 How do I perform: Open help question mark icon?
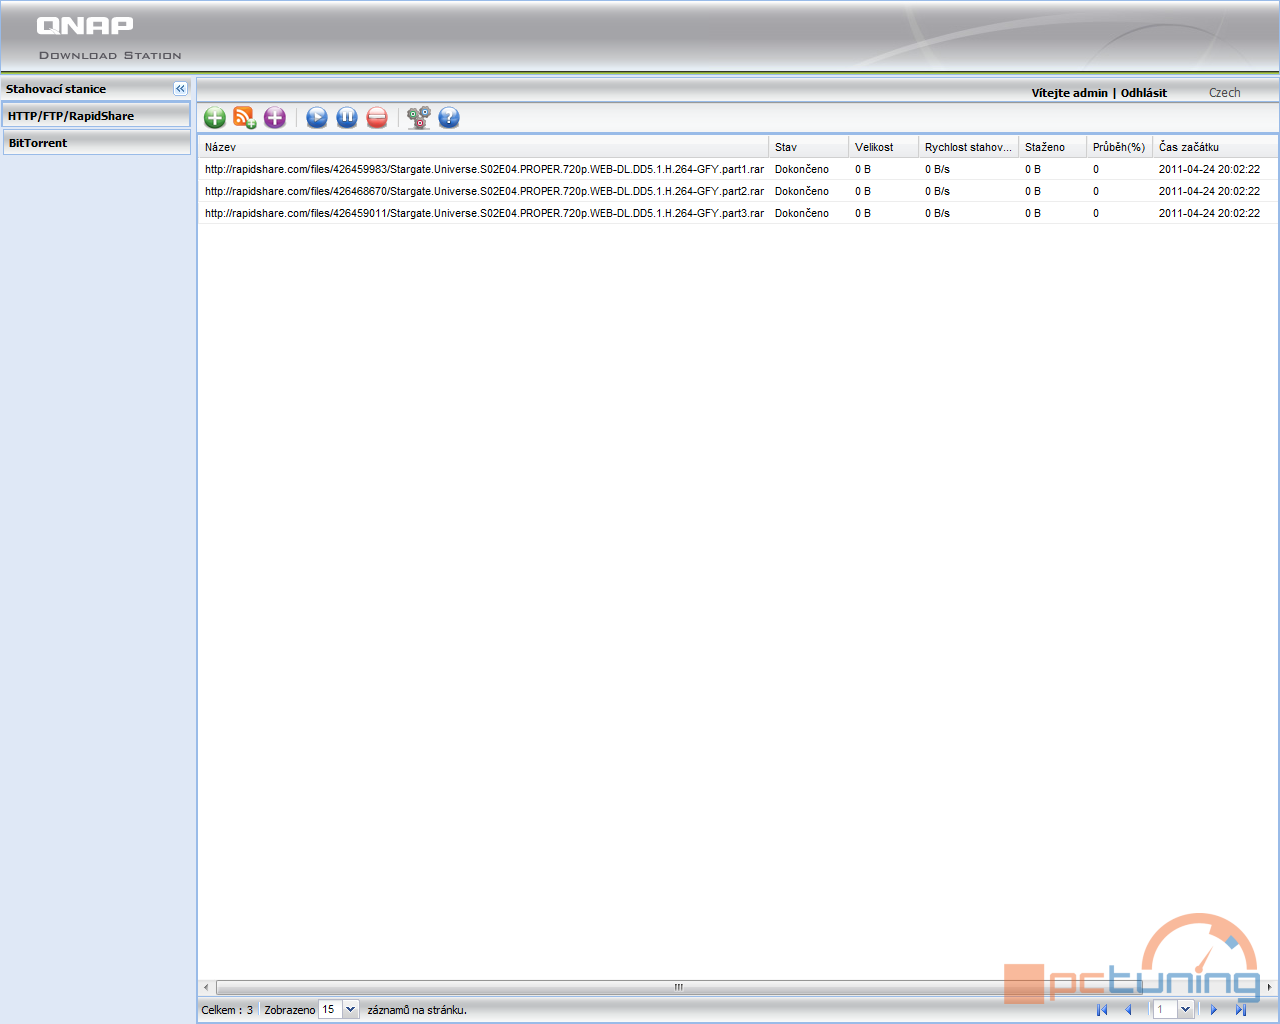[x=449, y=118]
